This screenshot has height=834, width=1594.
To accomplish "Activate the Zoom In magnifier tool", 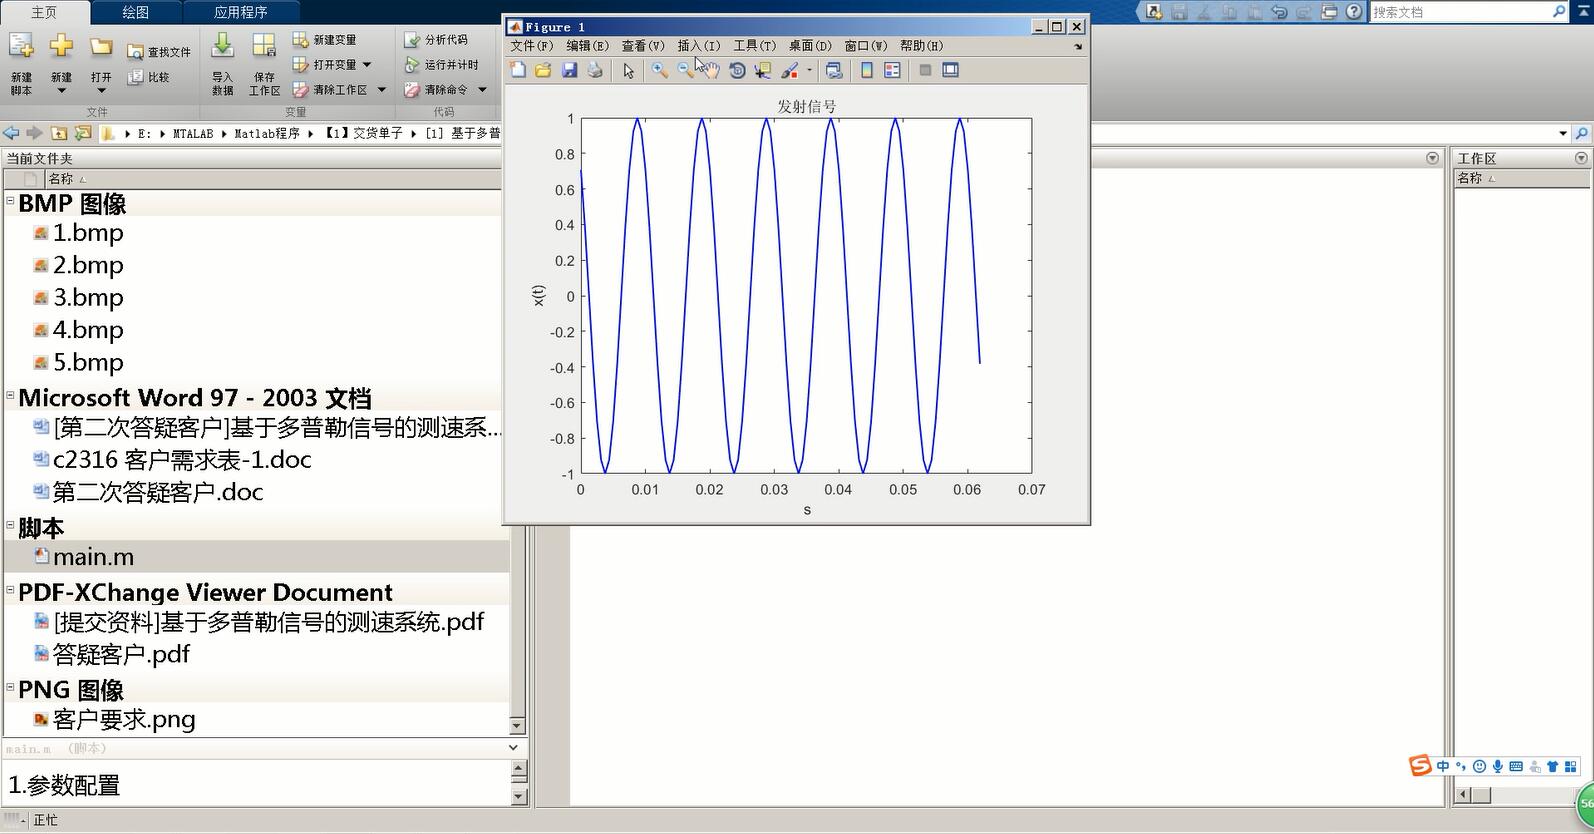I will point(660,70).
